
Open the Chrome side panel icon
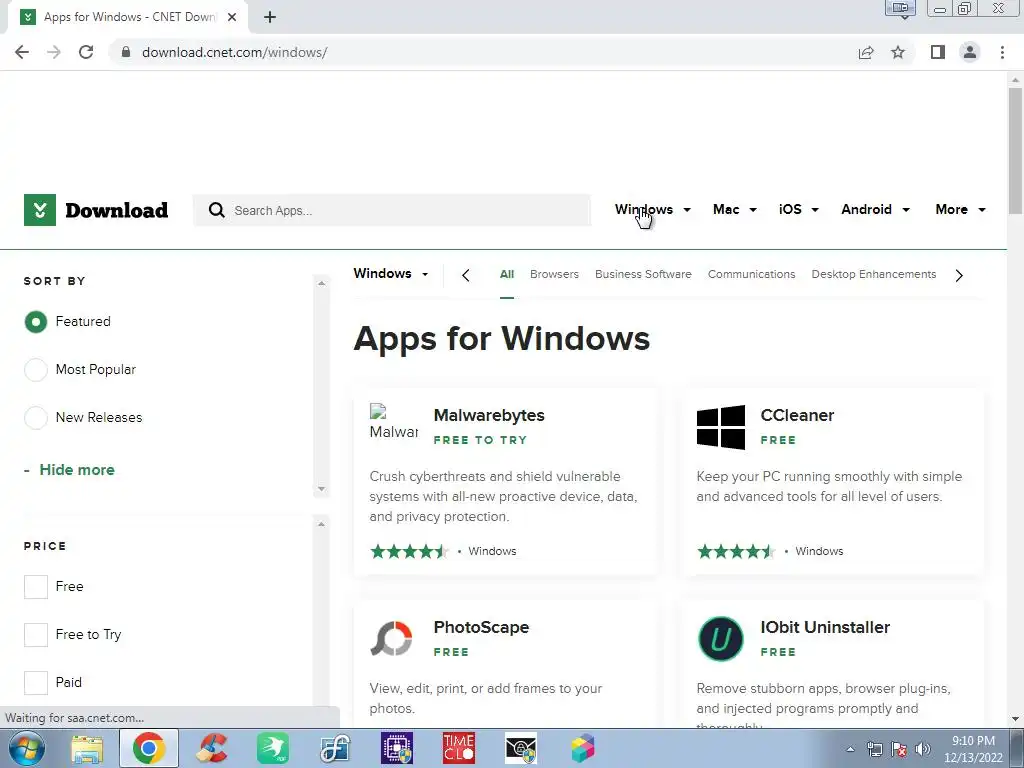938,52
